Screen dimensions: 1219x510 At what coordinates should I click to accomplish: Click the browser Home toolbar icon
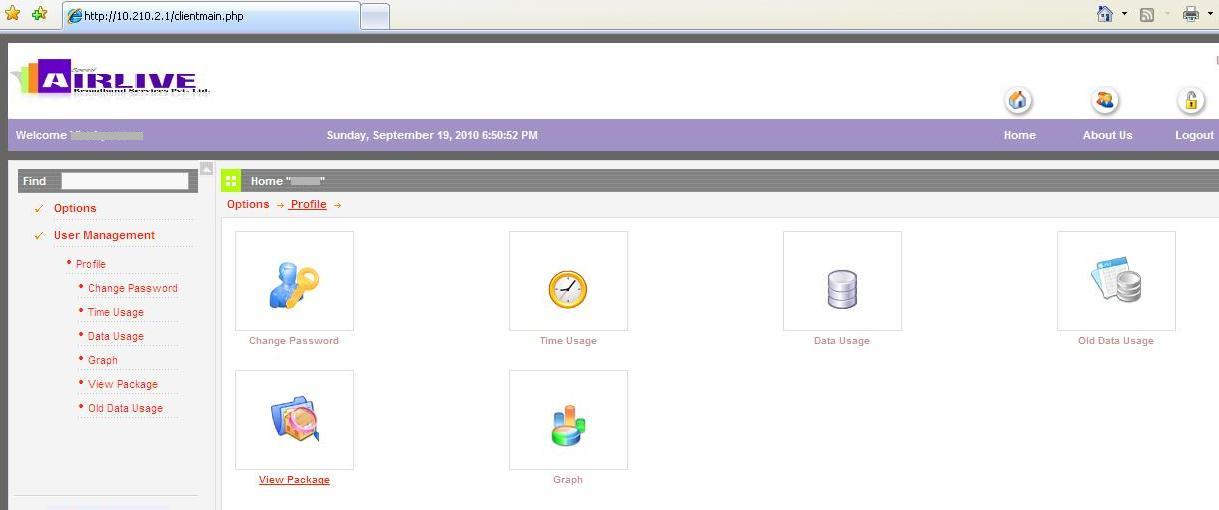click(x=1105, y=14)
